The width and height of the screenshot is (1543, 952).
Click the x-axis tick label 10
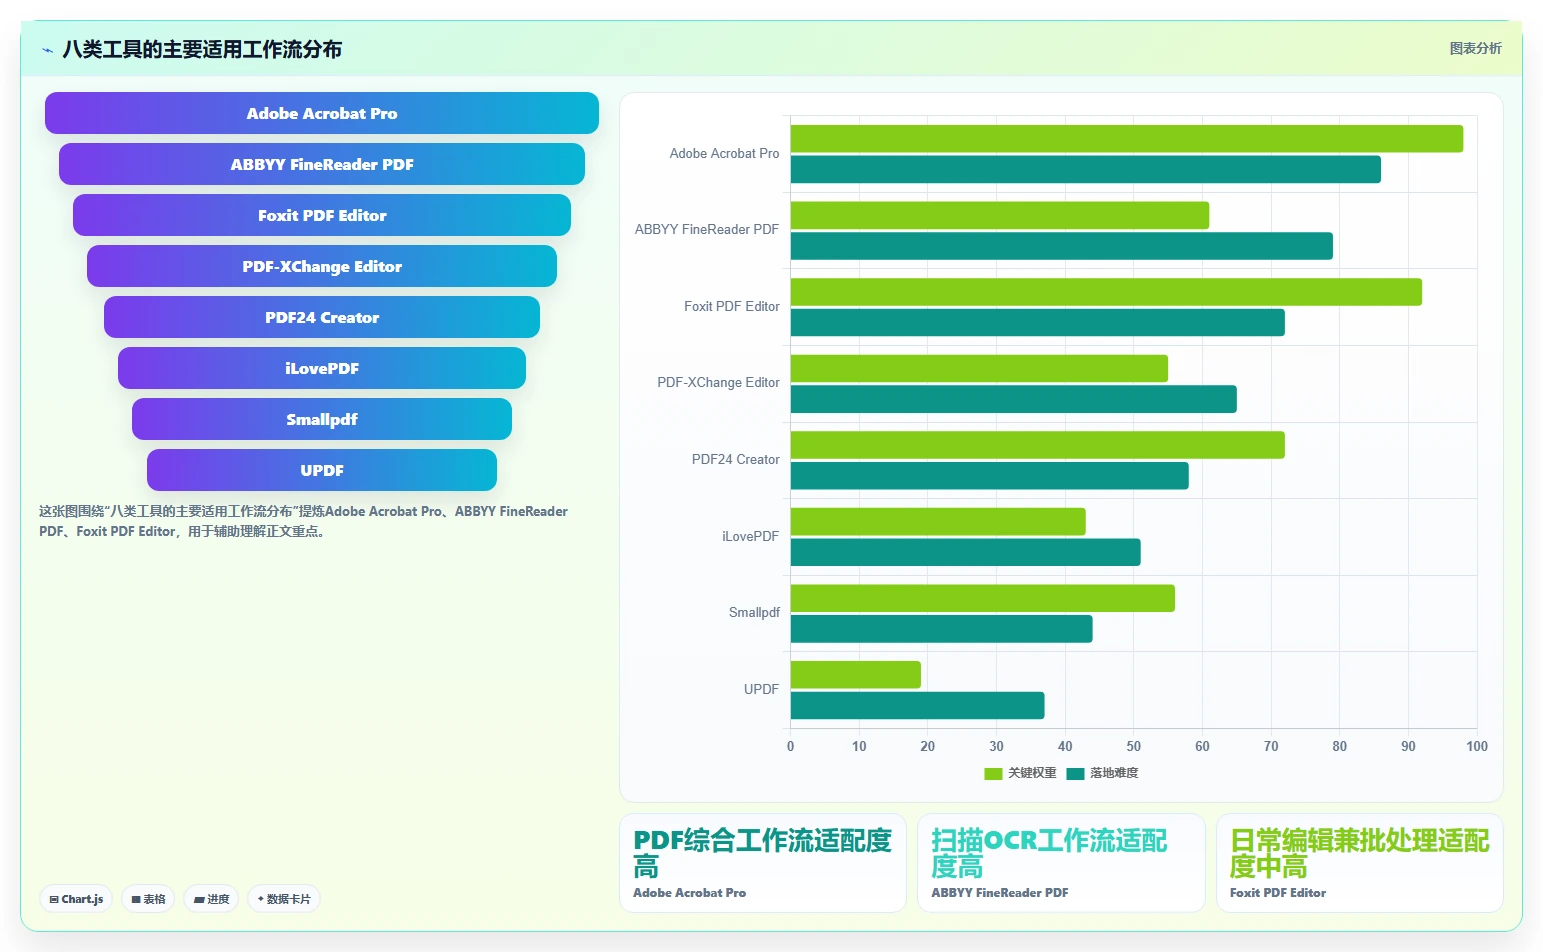859,746
